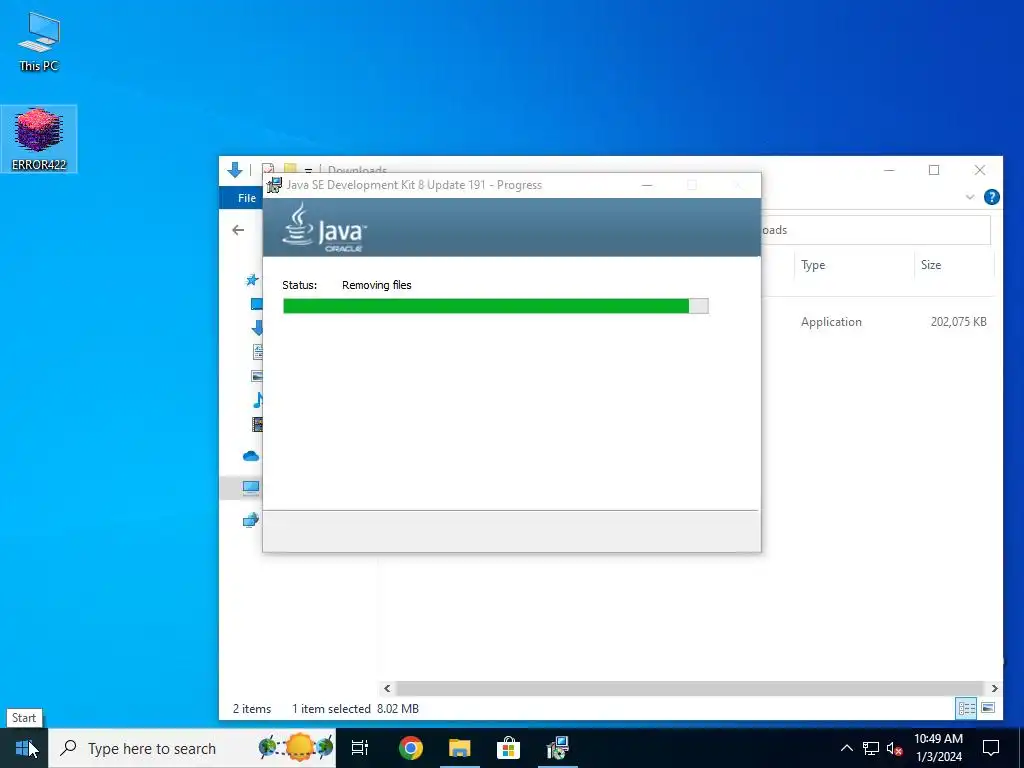Open network status from system tray
Screen dimensions: 1024x768
pos(871,748)
